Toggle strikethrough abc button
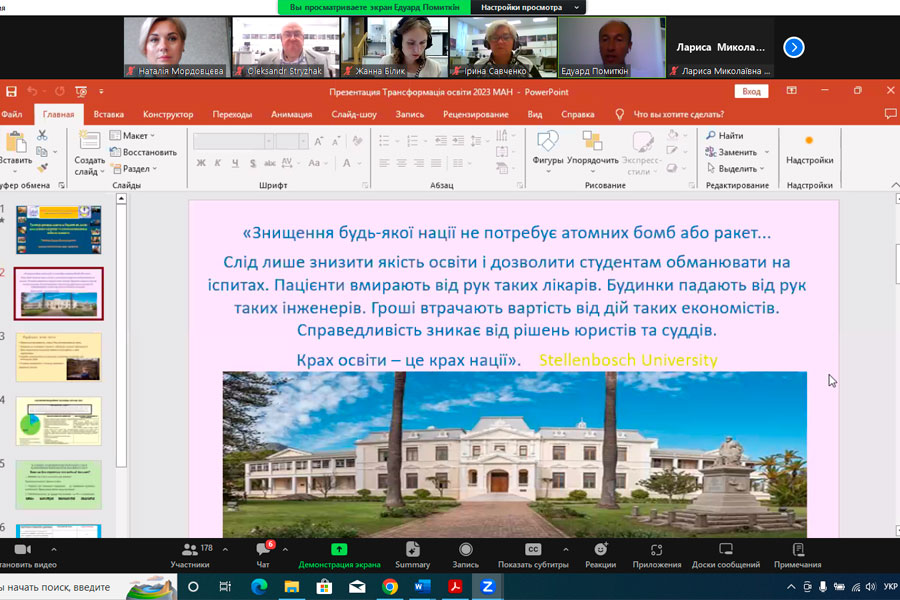This screenshot has width=900, height=600. click(270, 163)
